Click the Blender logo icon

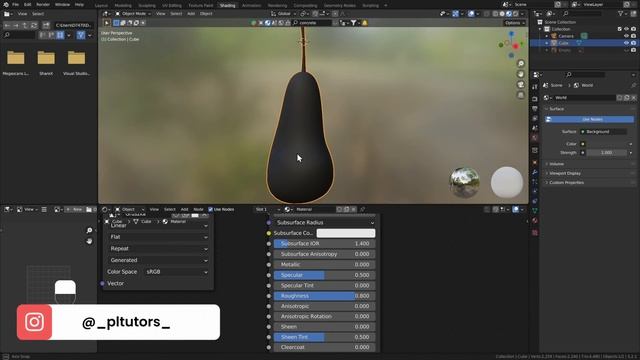click(6, 4)
